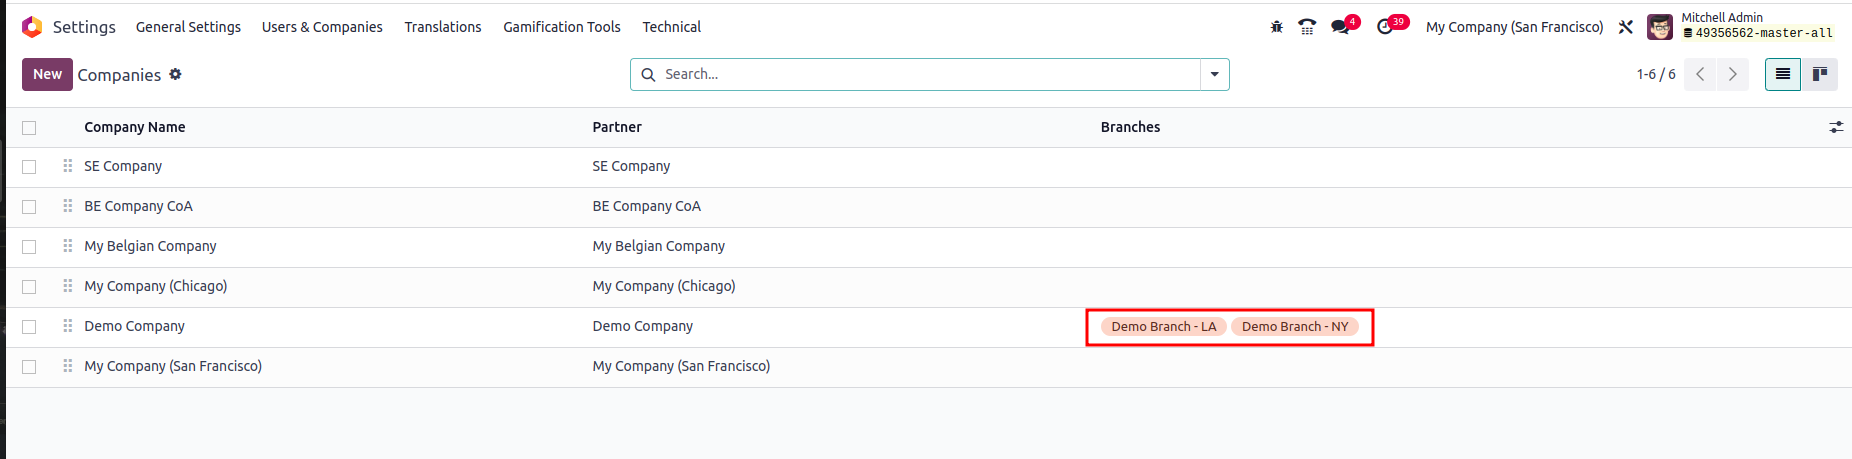Expand the search options dropdown arrow
1852x459 pixels.
point(1215,74)
